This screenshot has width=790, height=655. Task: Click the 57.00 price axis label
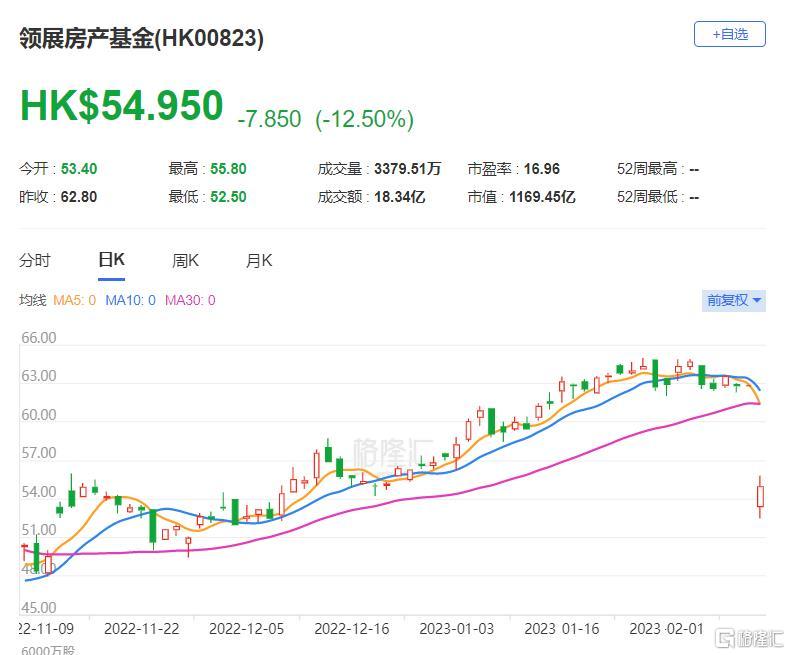(39, 453)
